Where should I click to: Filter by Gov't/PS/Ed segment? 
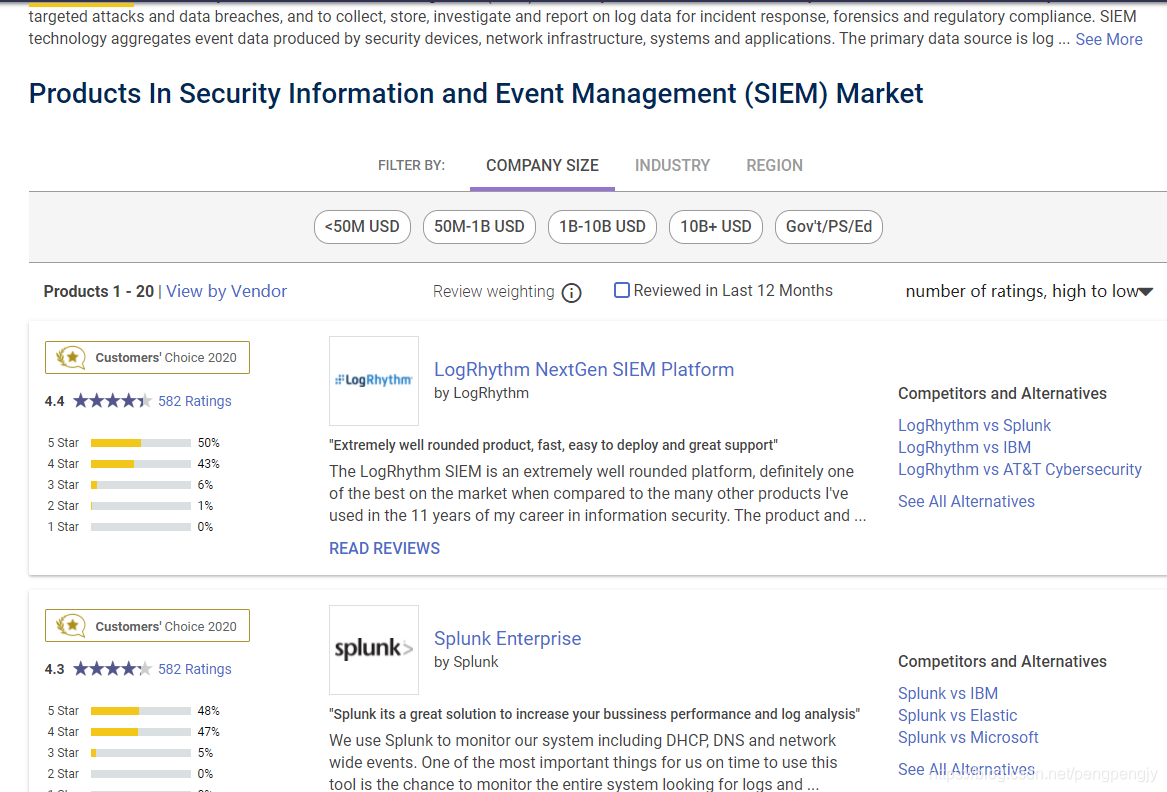[x=829, y=226]
